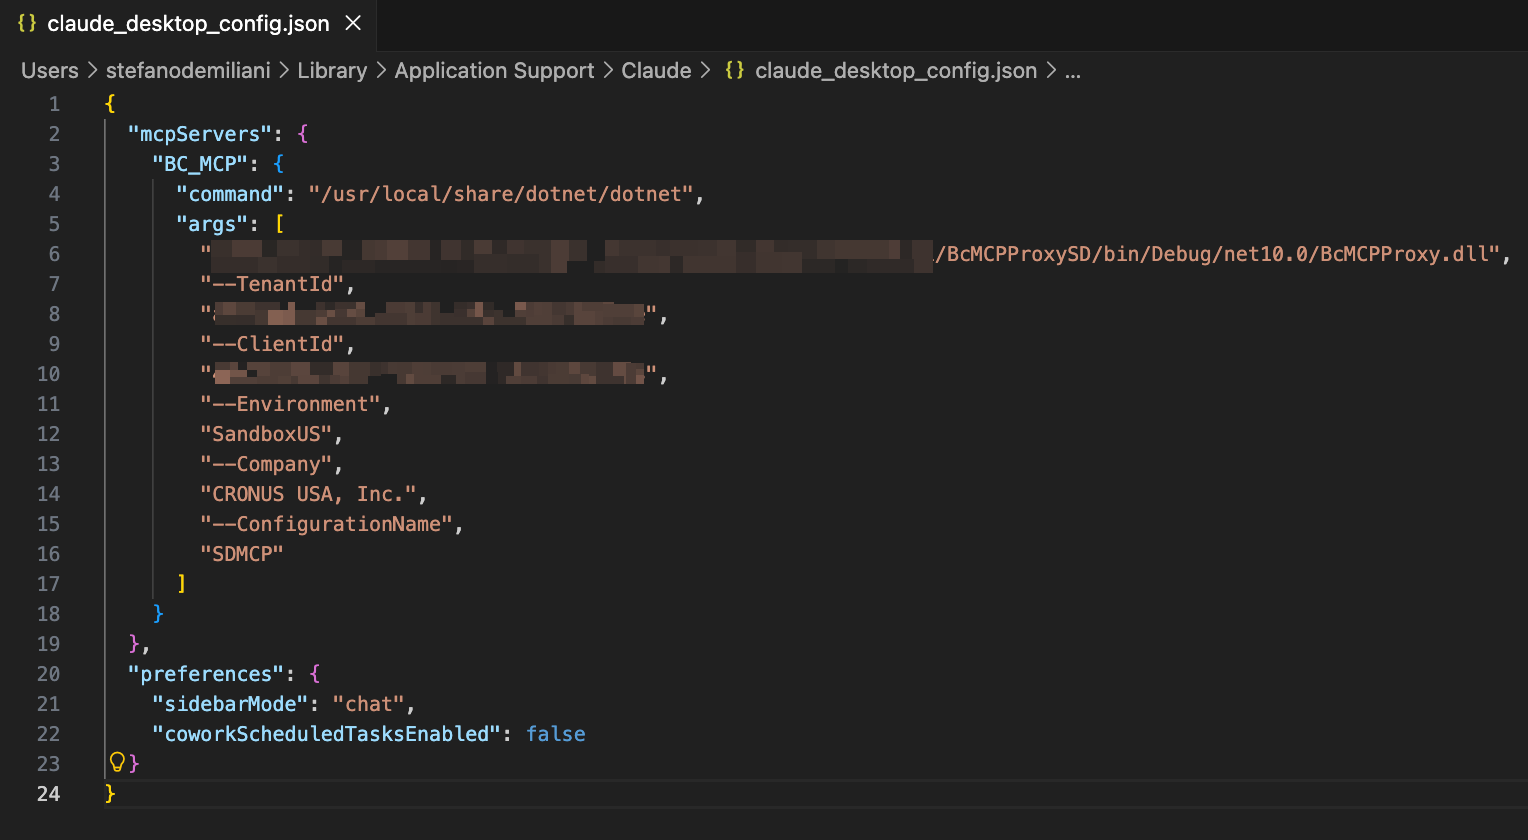Click the "mcpServers" key on line 2
1528x840 pixels.
(200, 134)
